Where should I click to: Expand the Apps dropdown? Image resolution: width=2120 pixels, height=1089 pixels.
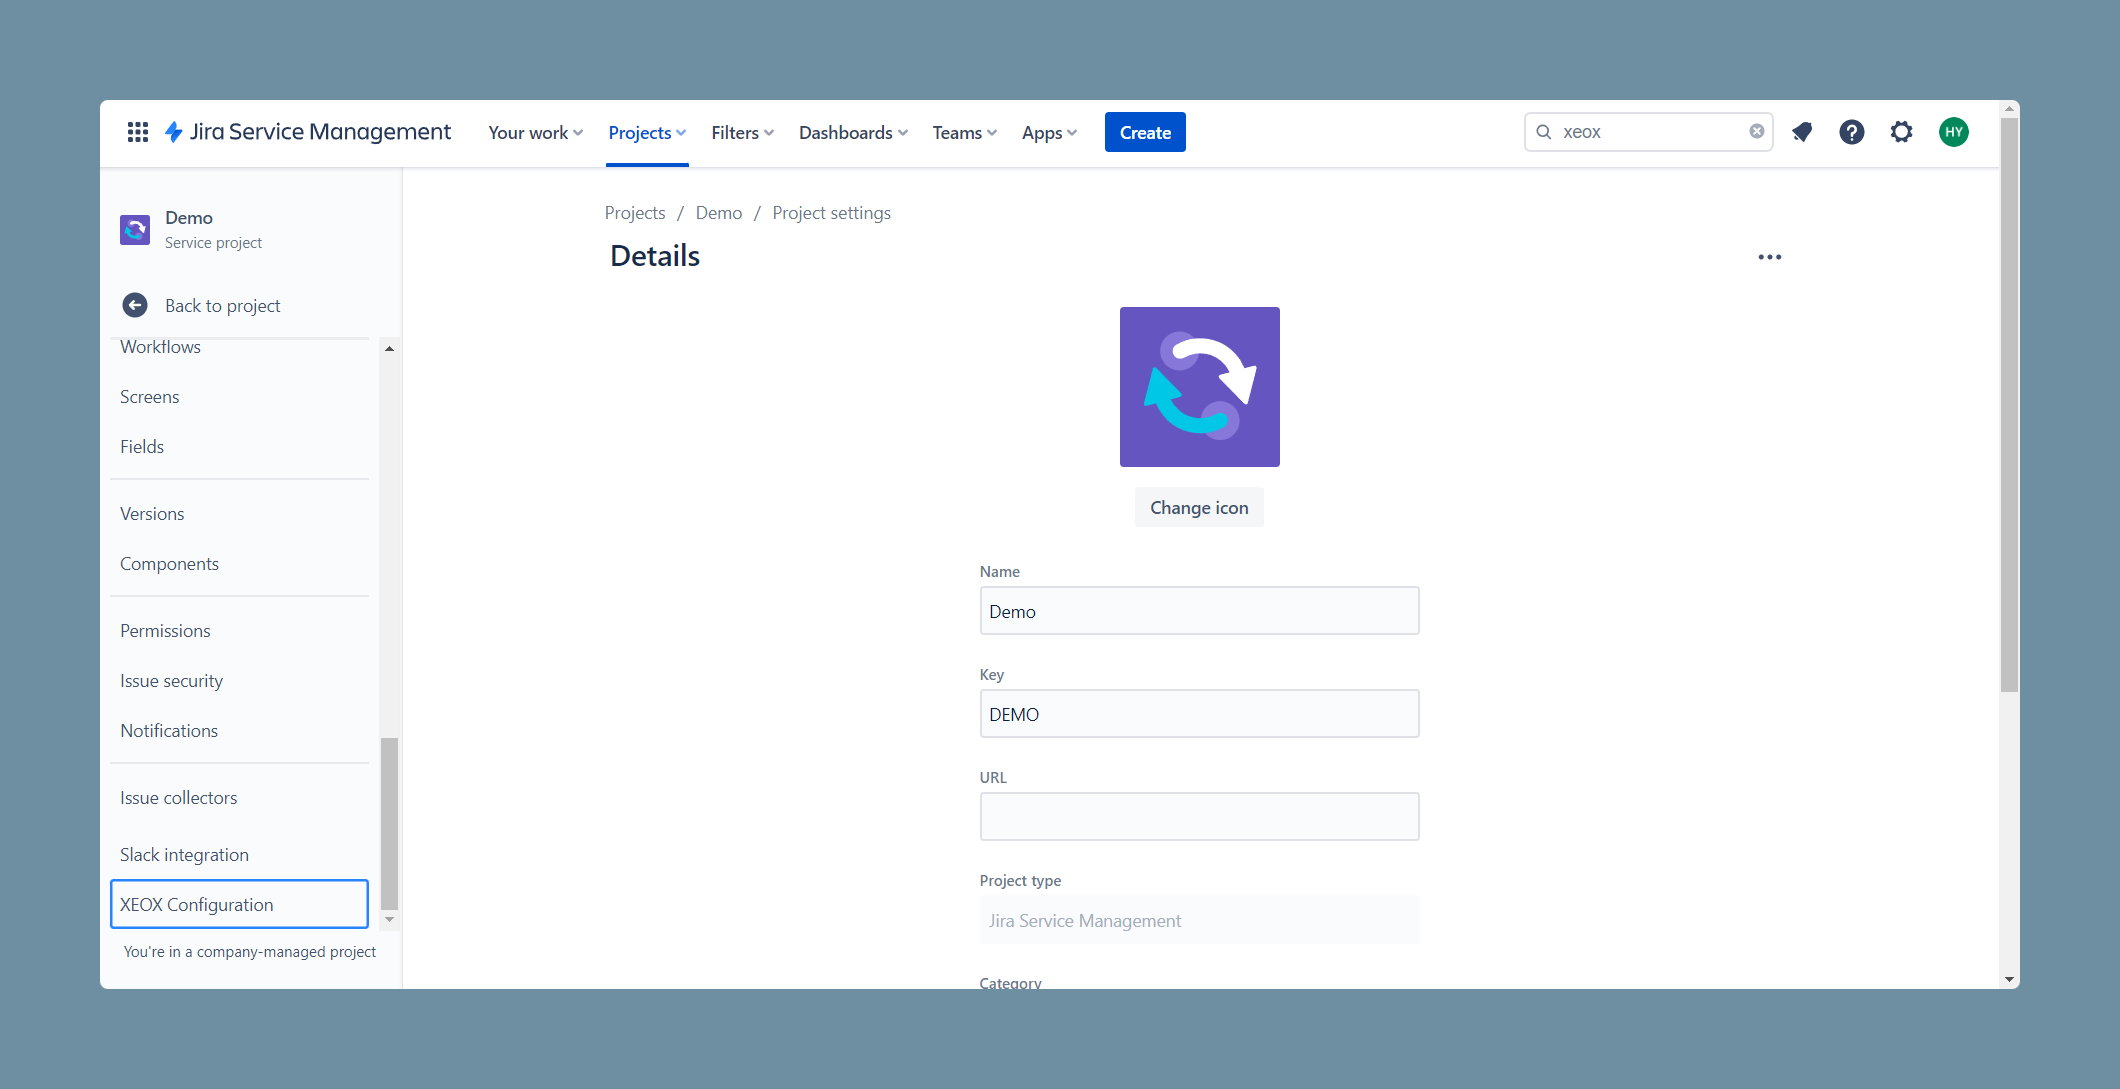[1049, 132]
